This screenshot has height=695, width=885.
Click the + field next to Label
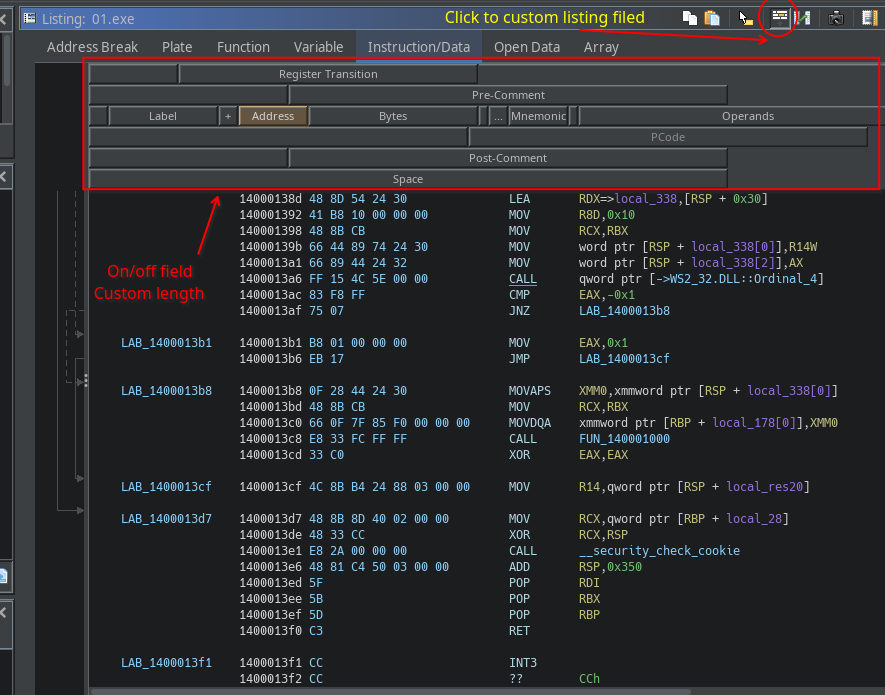coord(228,116)
